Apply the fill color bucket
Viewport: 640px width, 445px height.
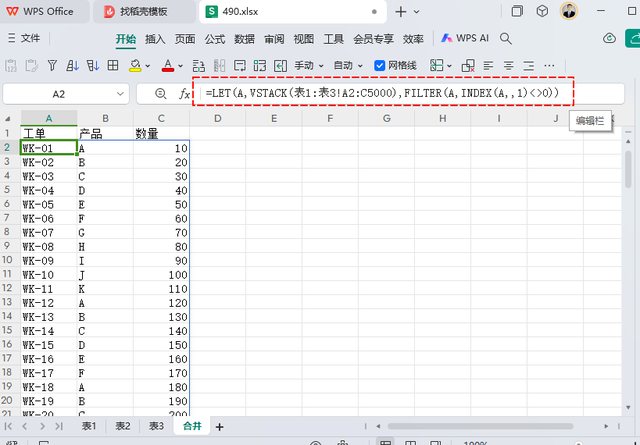(135, 65)
